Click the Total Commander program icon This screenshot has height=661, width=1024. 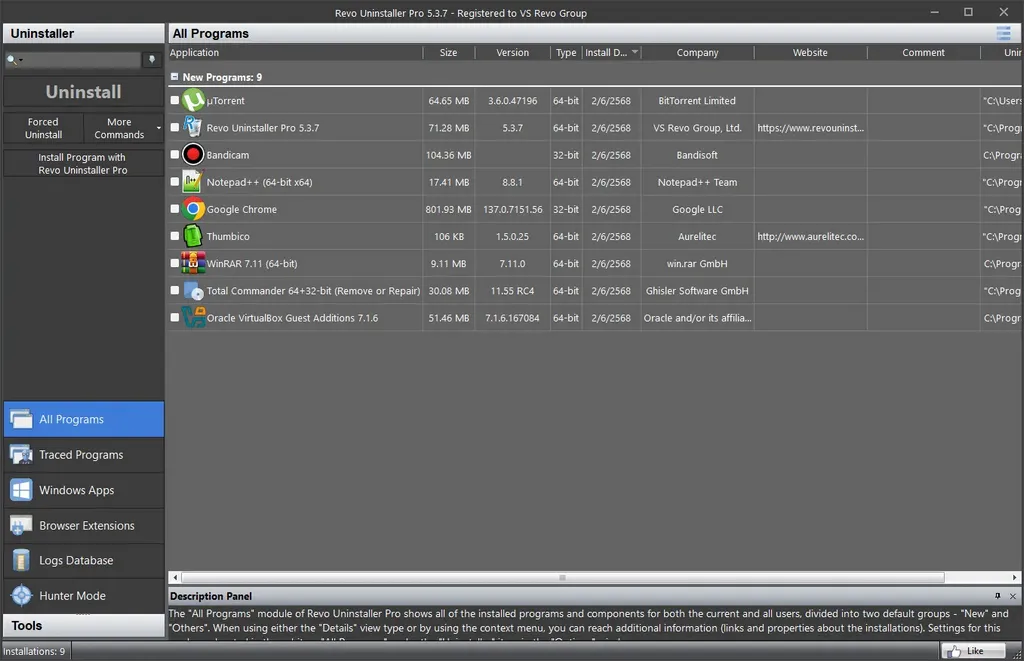(x=193, y=291)
